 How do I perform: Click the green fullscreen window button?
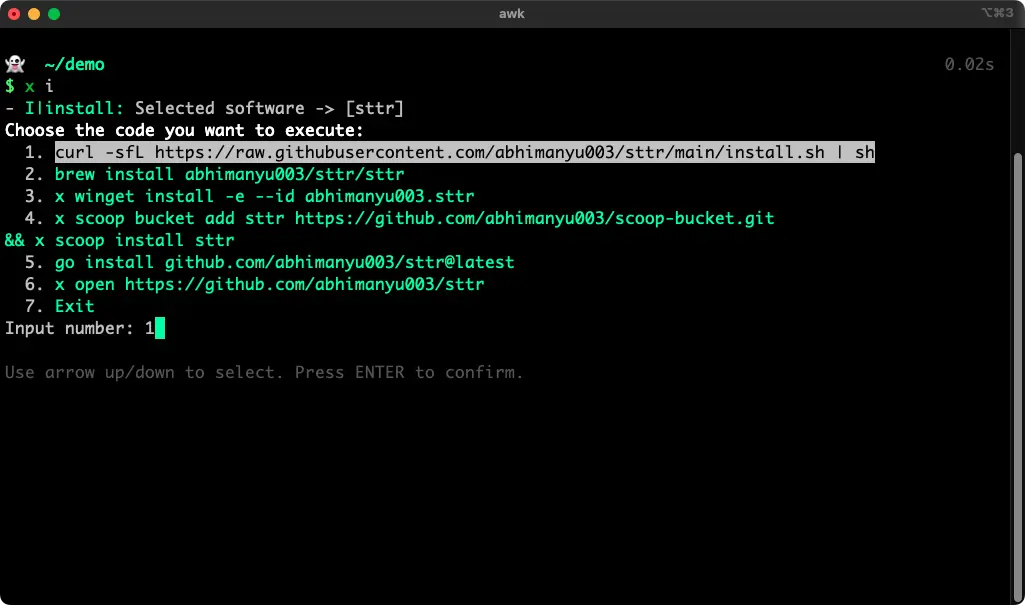pyautogui.click(x=54, y=14)
